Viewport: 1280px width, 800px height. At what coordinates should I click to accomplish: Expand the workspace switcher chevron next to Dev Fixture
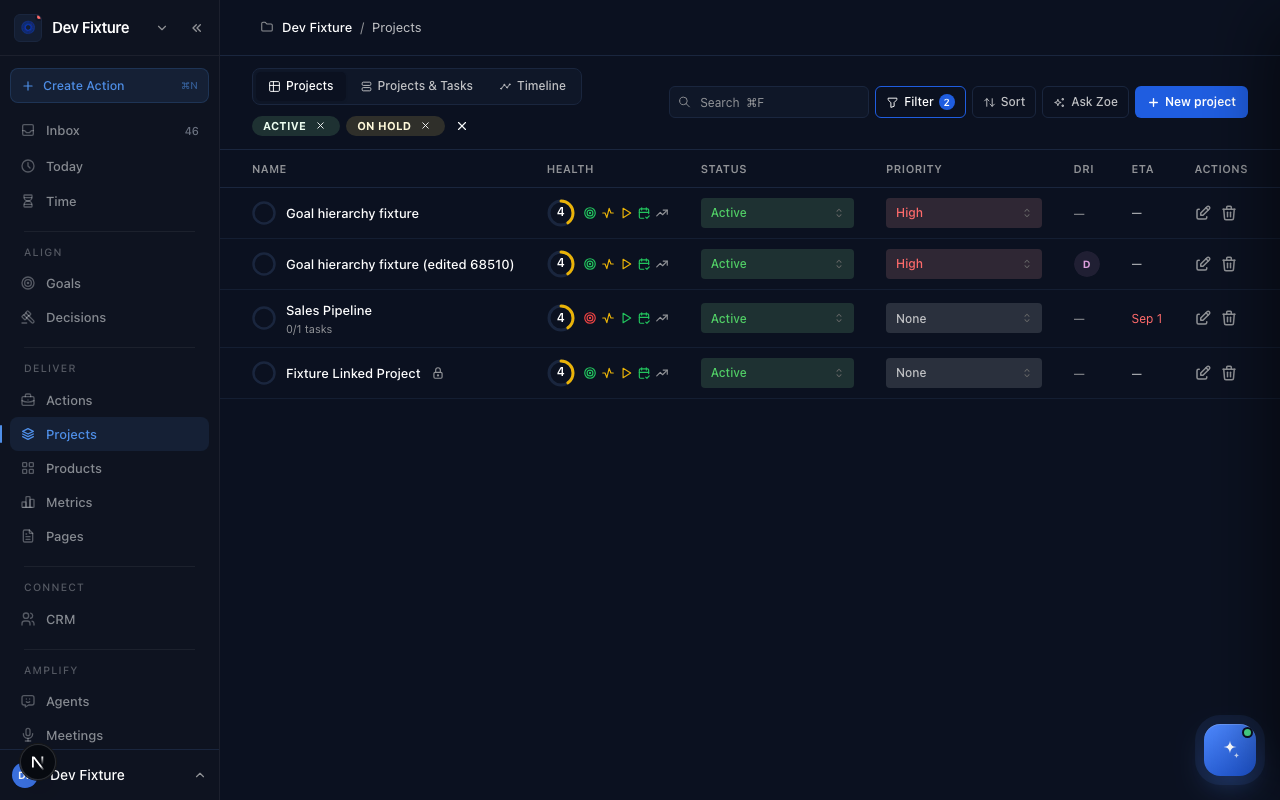(x=162, y=28)
